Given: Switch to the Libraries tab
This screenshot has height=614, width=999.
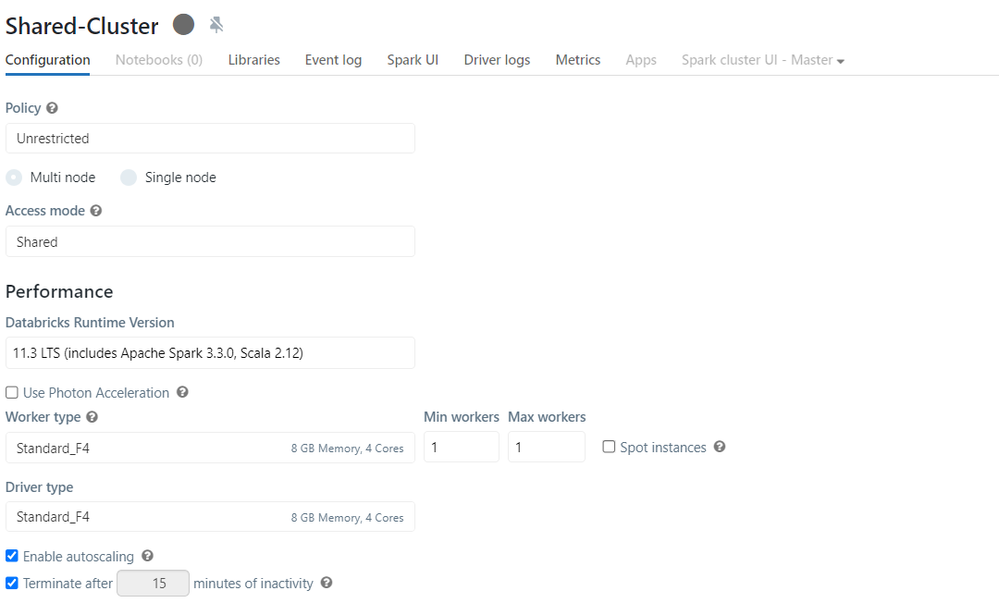Looking at the screenshot, I should 254,60.
